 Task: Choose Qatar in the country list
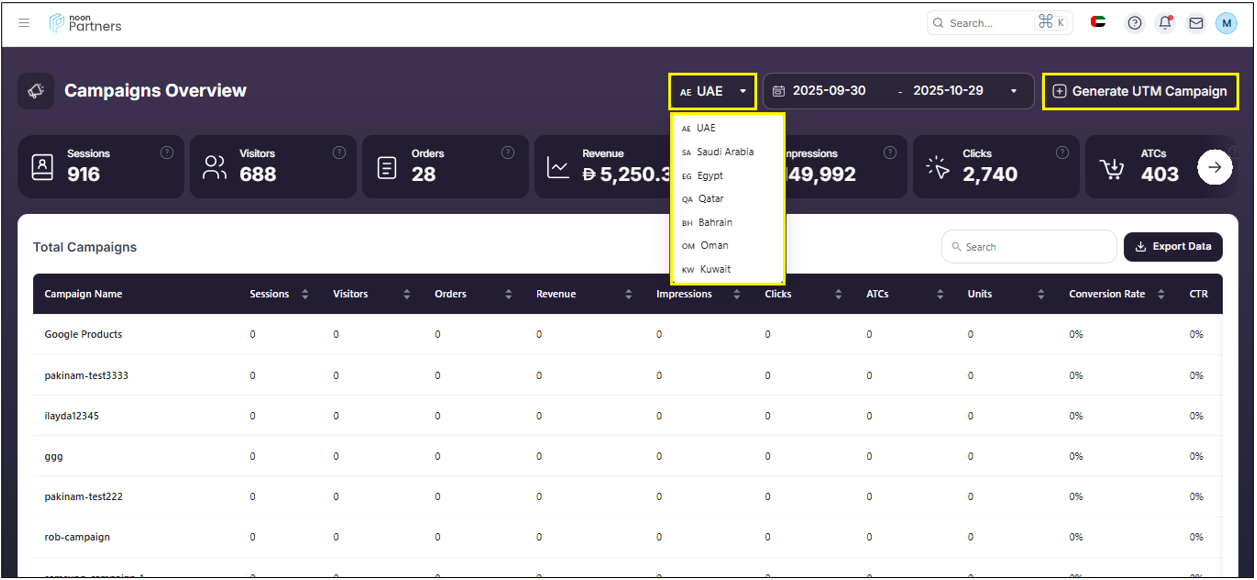click(x=711, y=199)
